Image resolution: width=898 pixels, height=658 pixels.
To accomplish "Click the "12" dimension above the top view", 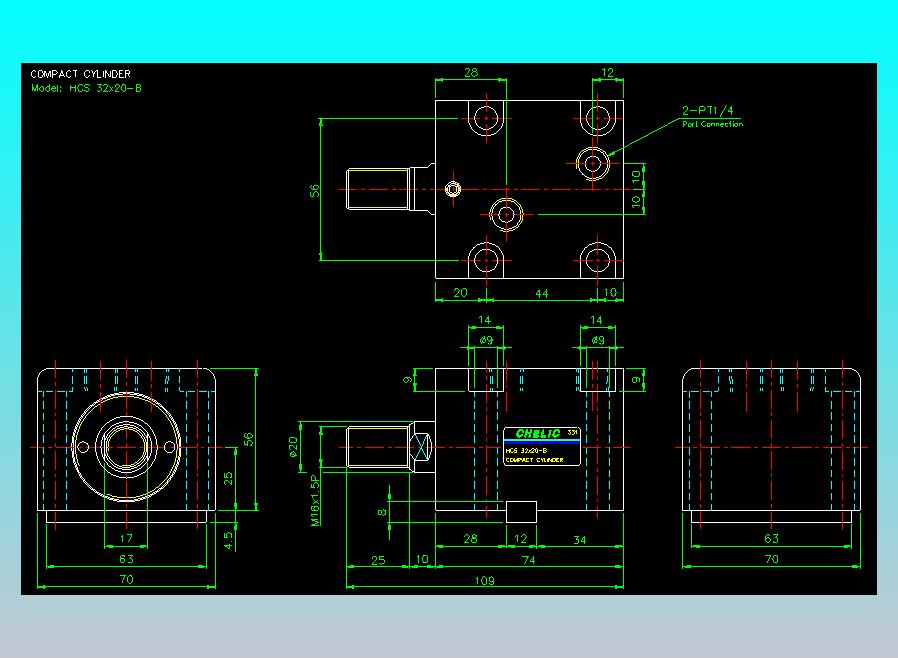I will [607, 73].
